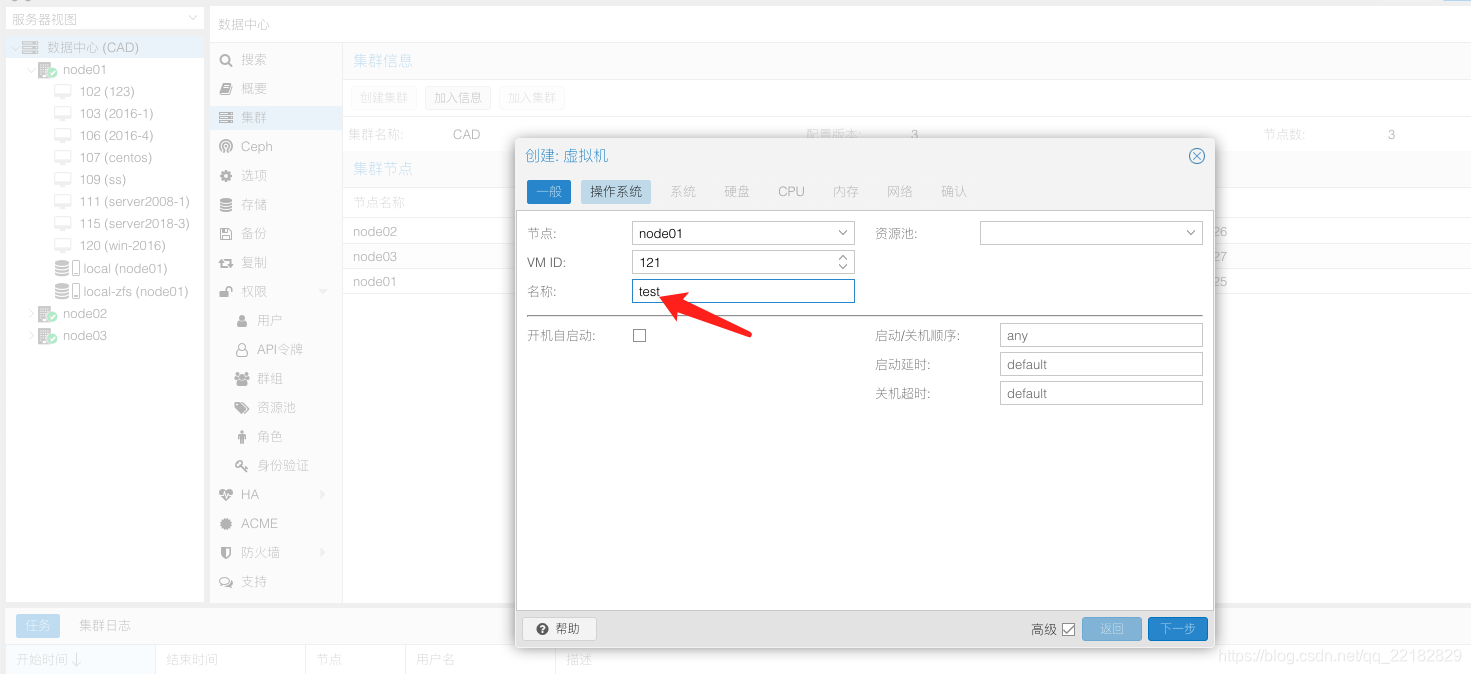Image resolution: width=1471 pixels, height=674 pixels.
Task: Switch to the OS tab in wizard
Action: pos(616,191)
